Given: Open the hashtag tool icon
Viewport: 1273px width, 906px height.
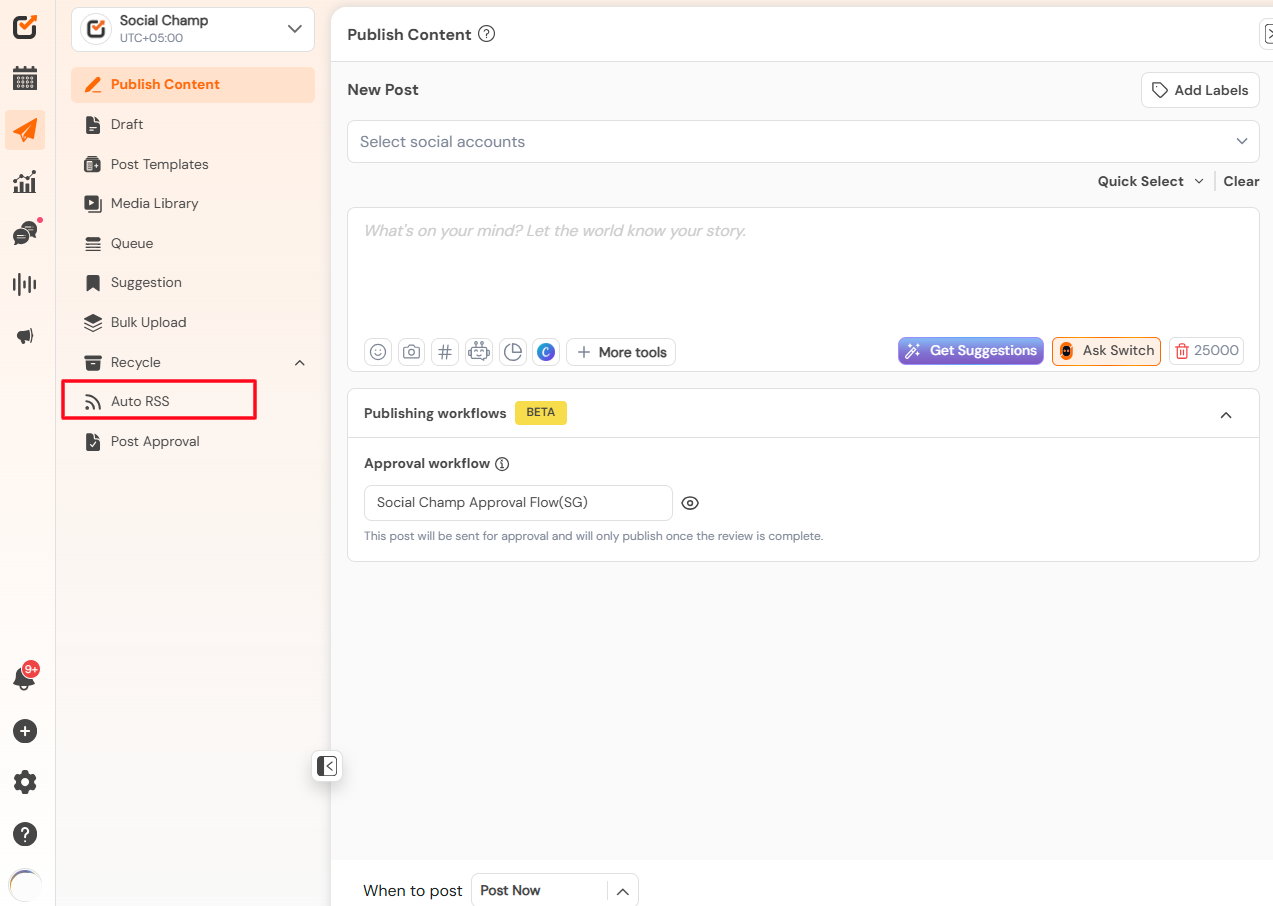Looking at the screenshot, I should [445, 352].
